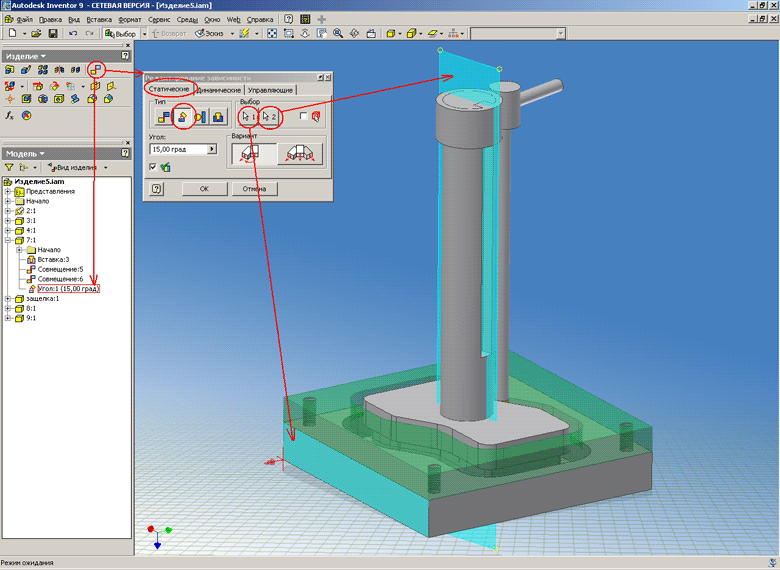
Task: Collapse the 7:1 component node
Action: 7,240
